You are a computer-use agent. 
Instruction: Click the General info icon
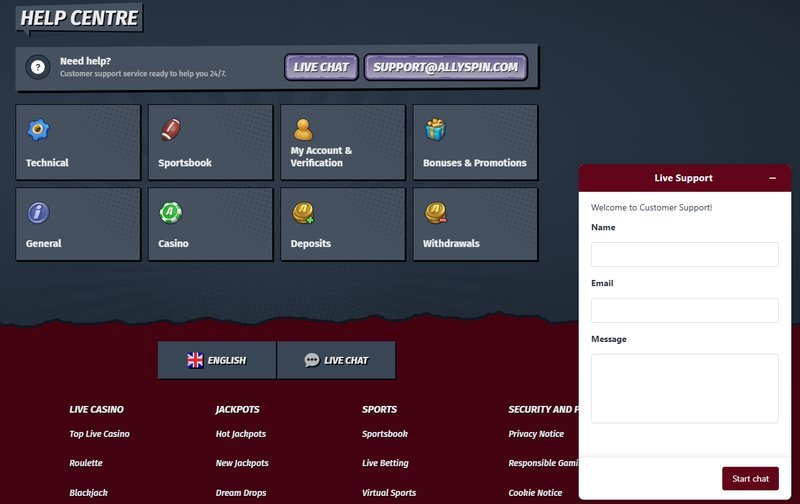pyautogui.click(x=38, y=213)
